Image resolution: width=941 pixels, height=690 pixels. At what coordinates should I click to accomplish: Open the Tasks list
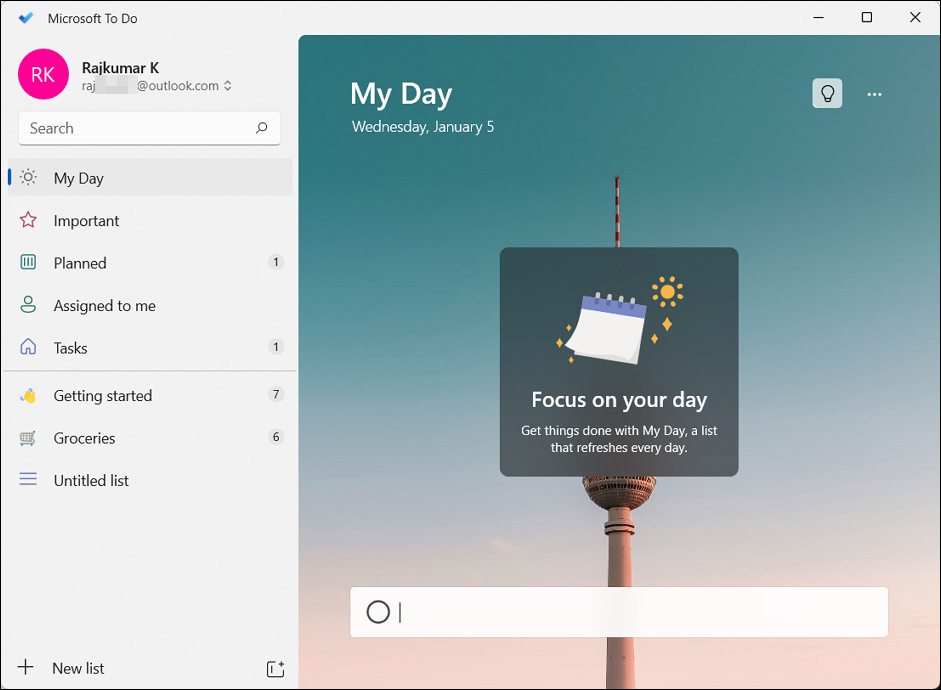click(x=150, y=347)
